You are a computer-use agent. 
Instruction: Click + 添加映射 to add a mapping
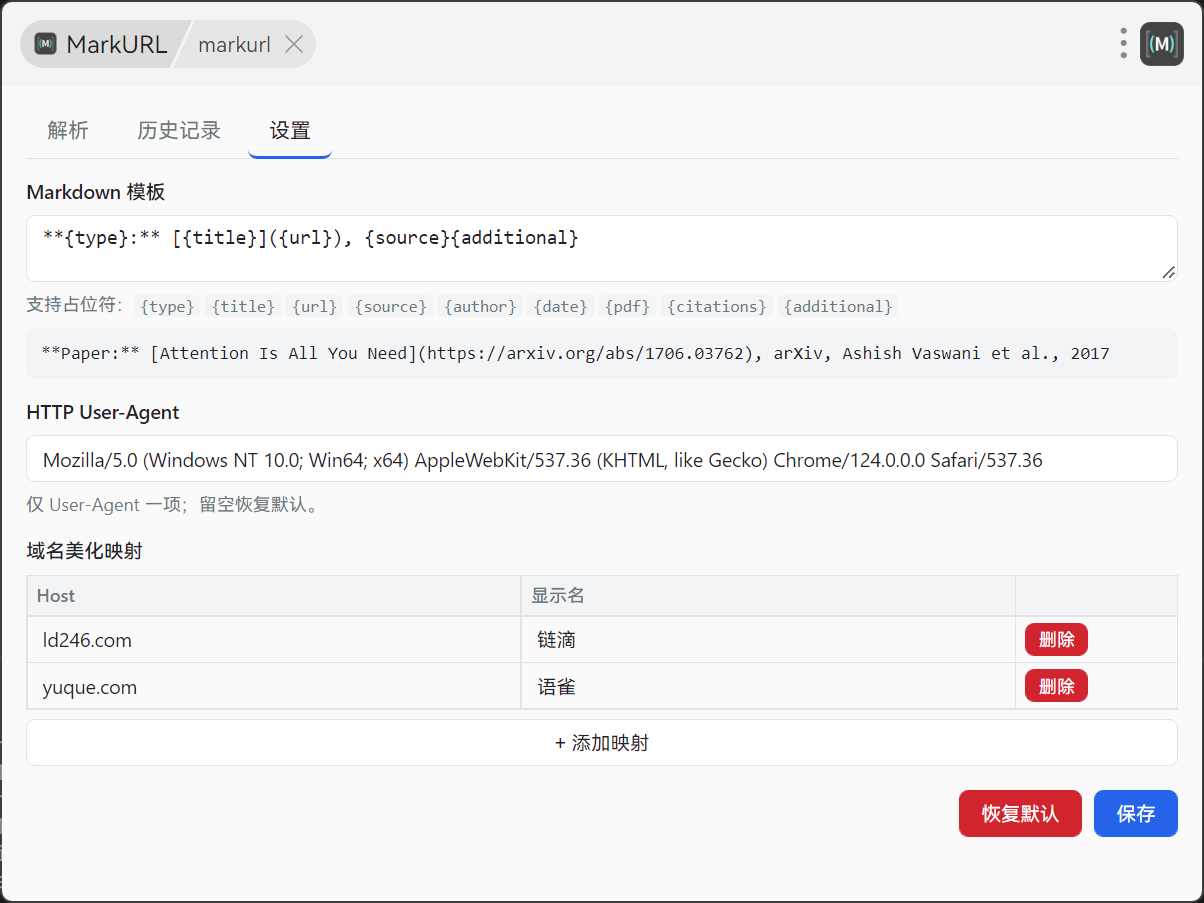coord(602,743)
